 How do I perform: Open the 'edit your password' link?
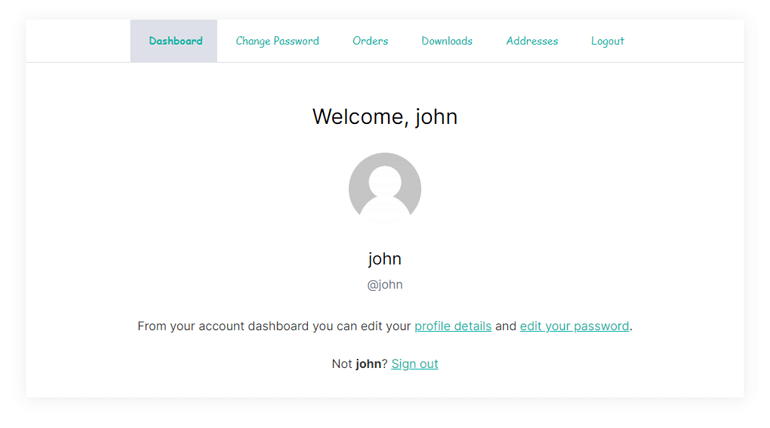(x=575, y=326)
